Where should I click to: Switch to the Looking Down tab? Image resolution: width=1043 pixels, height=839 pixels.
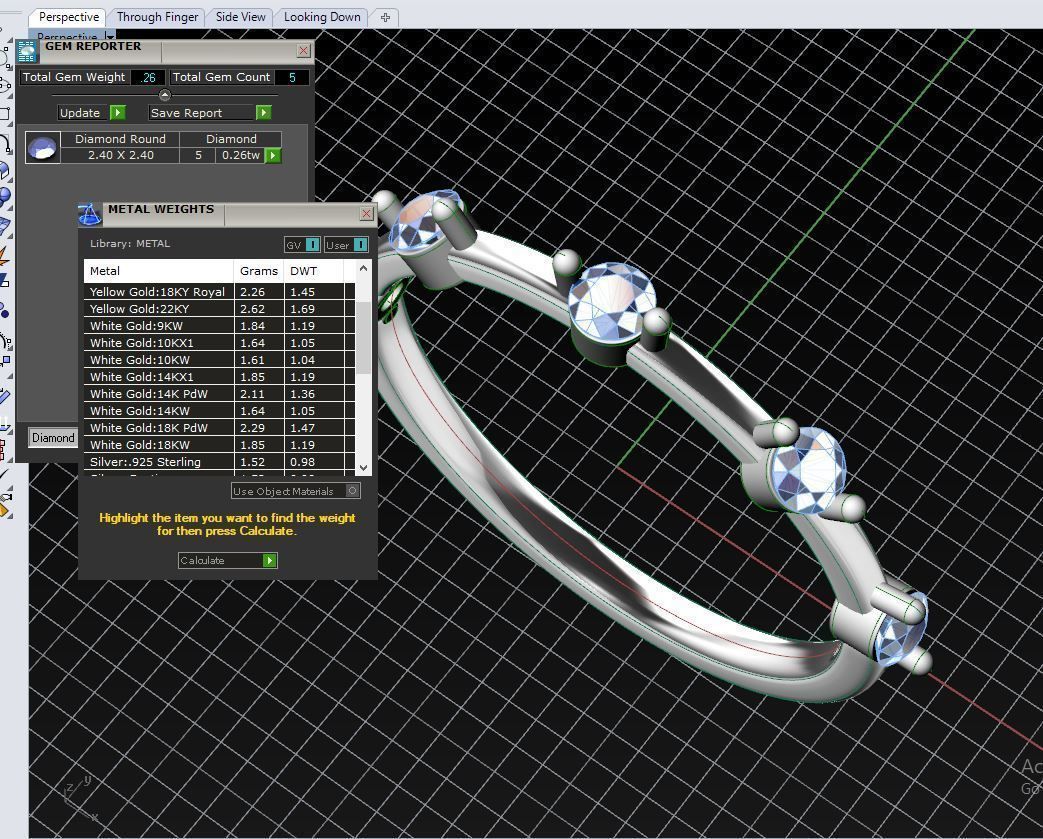pyautogui.click(x=322, y=17)
